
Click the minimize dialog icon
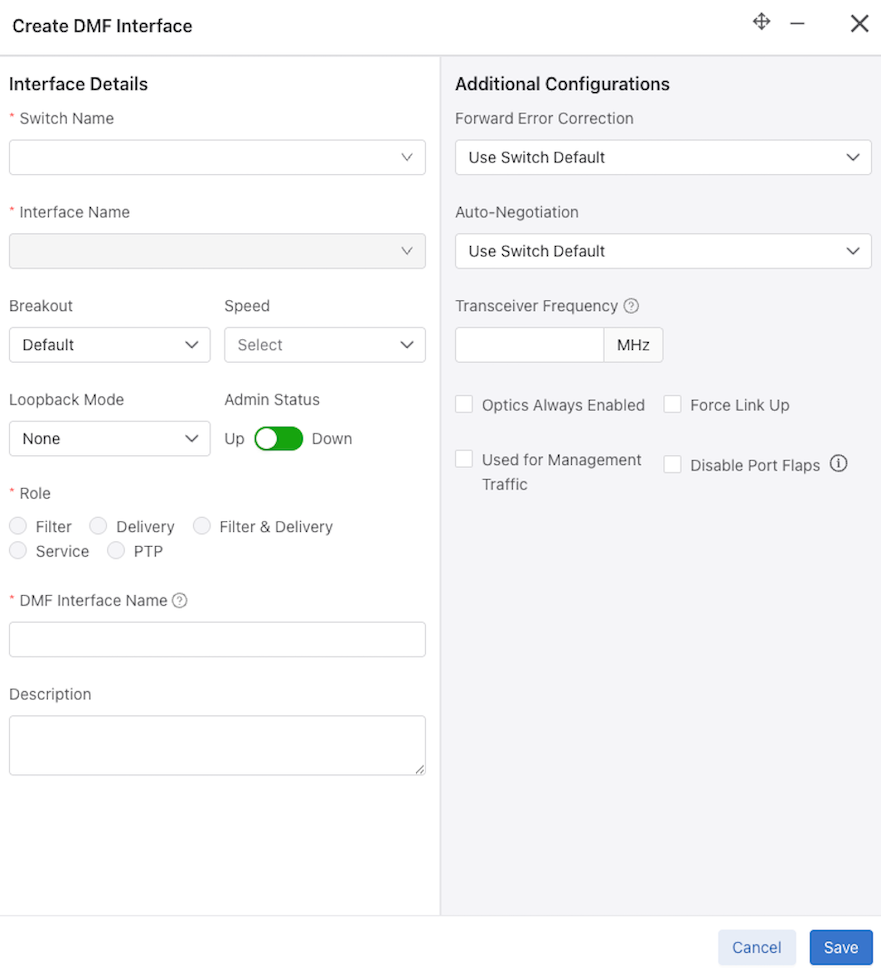(797, 23)
